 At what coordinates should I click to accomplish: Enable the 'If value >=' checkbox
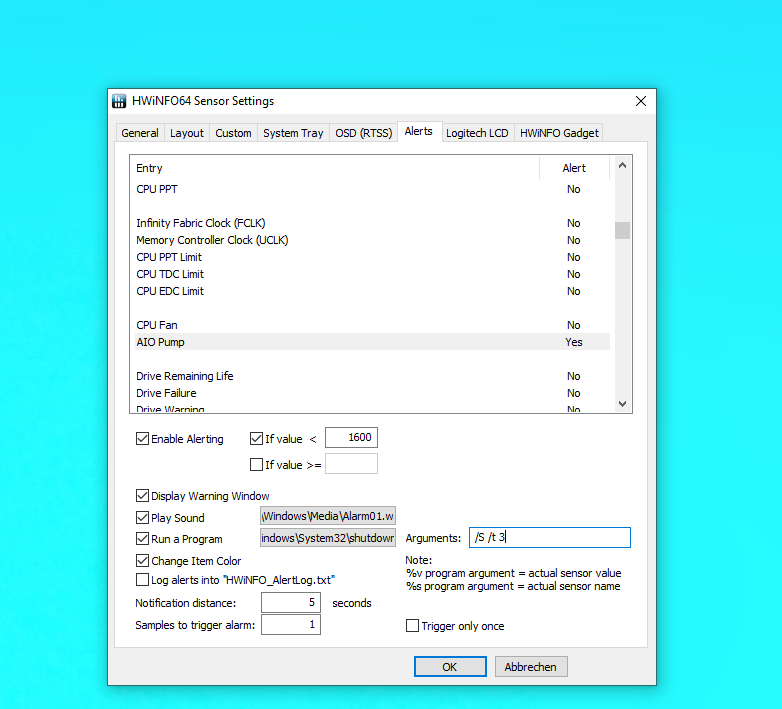(256, 465)
